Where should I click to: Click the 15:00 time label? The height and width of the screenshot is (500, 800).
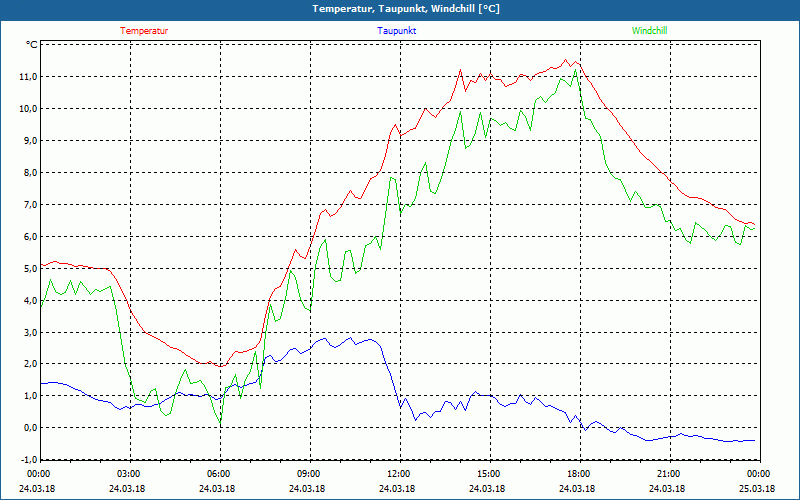coord(487,474)
